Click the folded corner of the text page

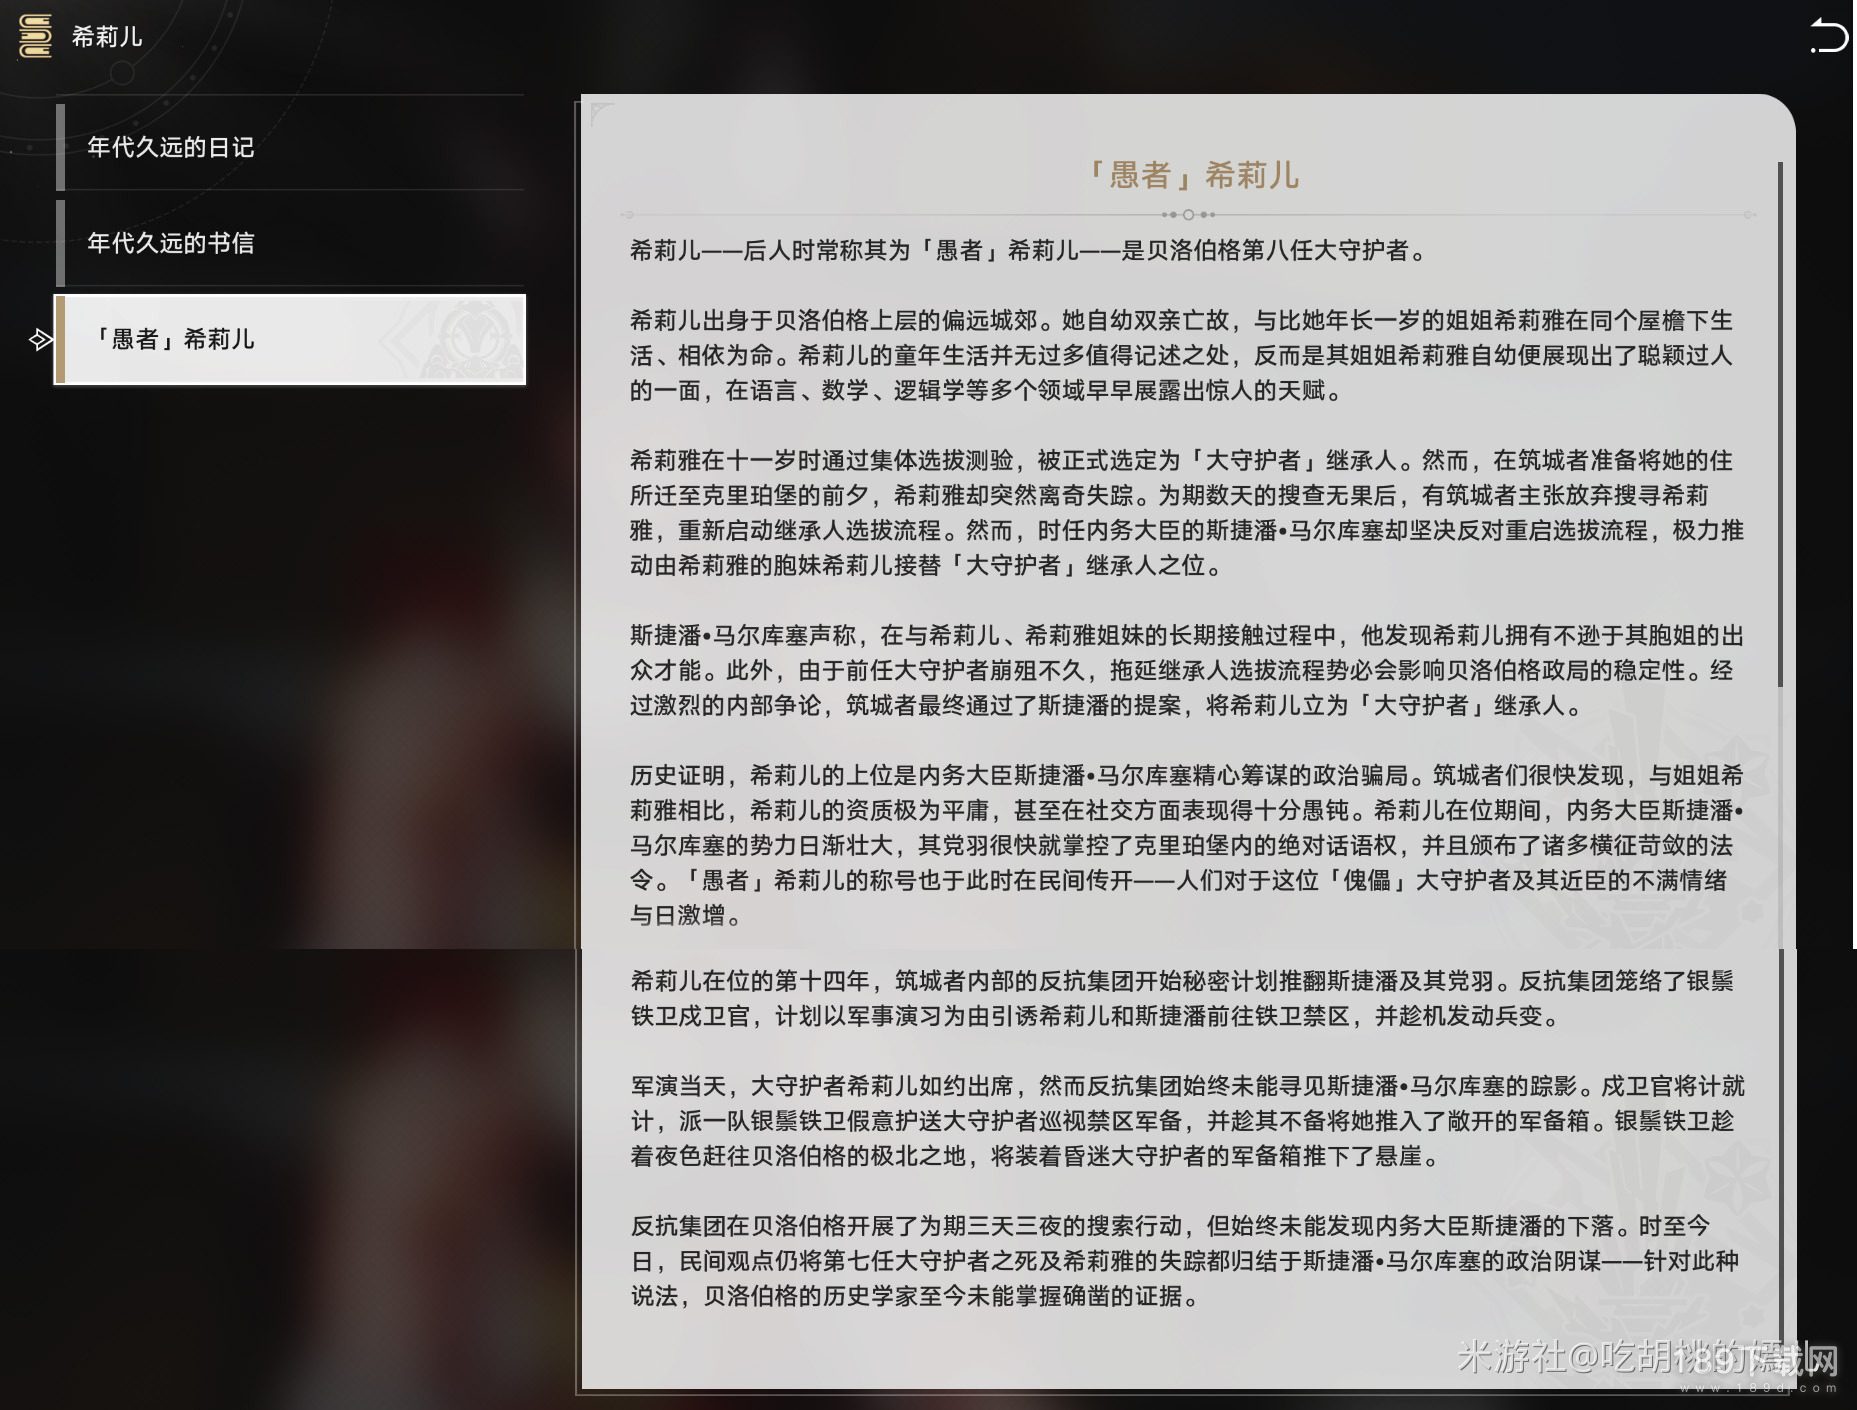pos(601,114)
